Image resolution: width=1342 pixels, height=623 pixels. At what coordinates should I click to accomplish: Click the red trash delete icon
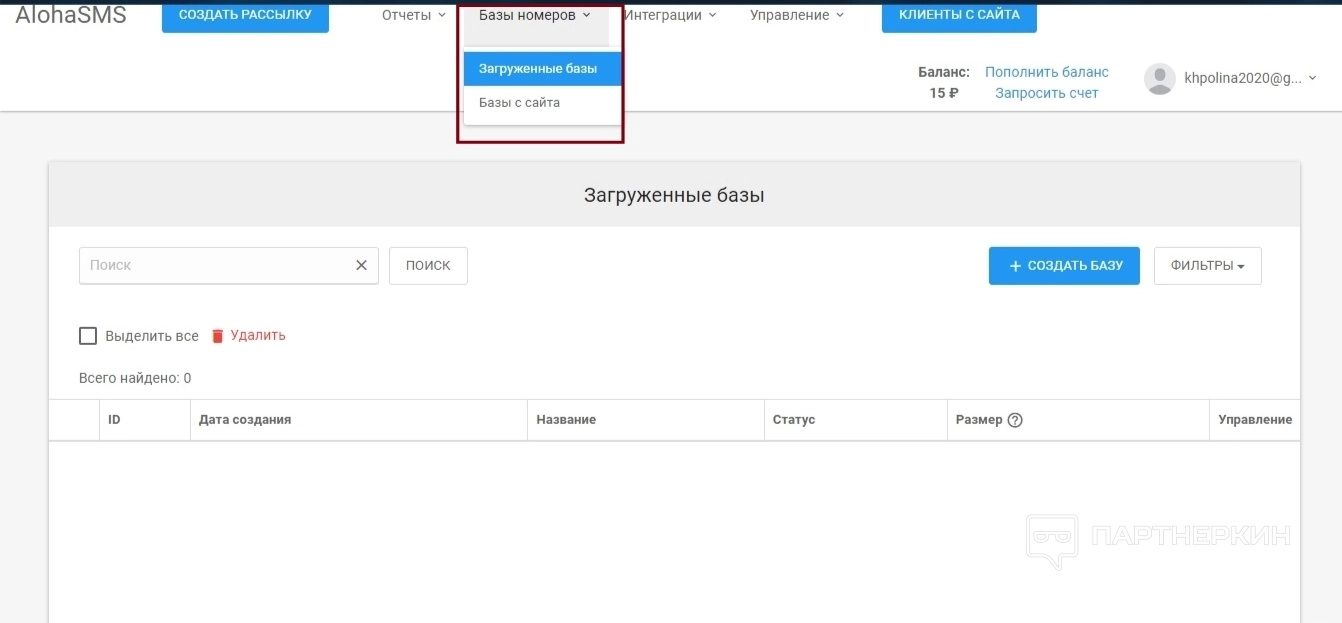pos(218,336)
